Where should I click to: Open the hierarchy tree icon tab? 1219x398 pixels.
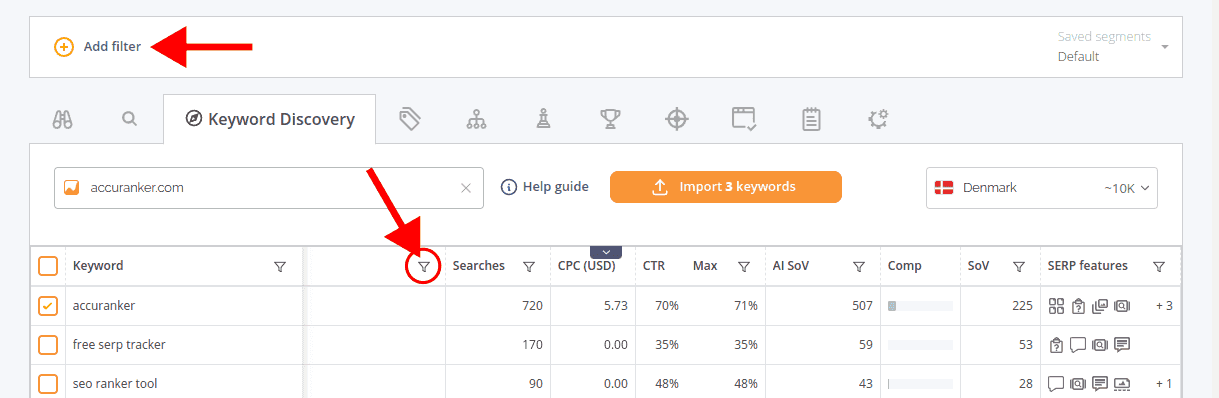click(x=476, y=119)
